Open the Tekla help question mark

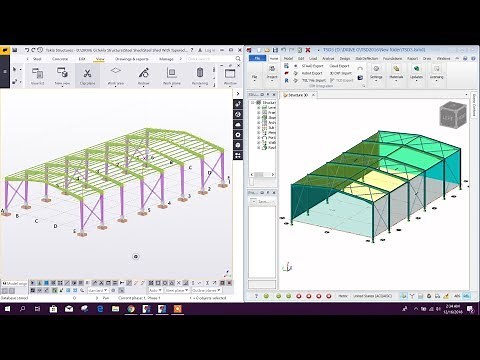pyautogui.click(x=192, y=50)
